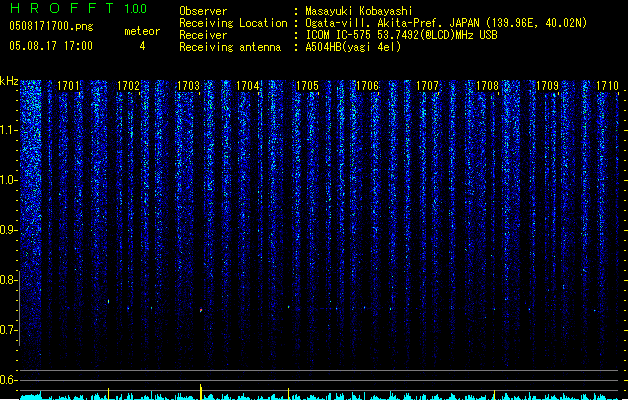629x400 pixels.
Task: Select the A504HB(yagi 4el) antenna text
Action: click(353, 47)
